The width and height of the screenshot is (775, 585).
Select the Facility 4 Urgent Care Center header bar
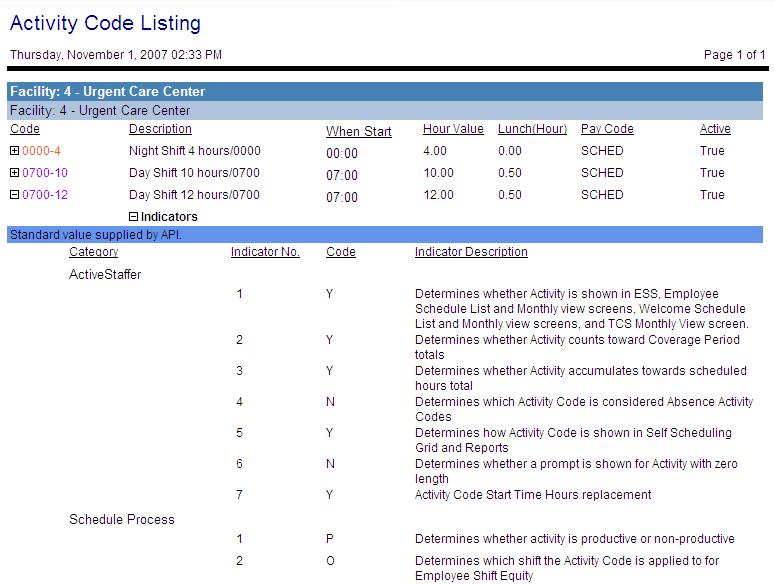pyautogui.click(x=385, y=92)
